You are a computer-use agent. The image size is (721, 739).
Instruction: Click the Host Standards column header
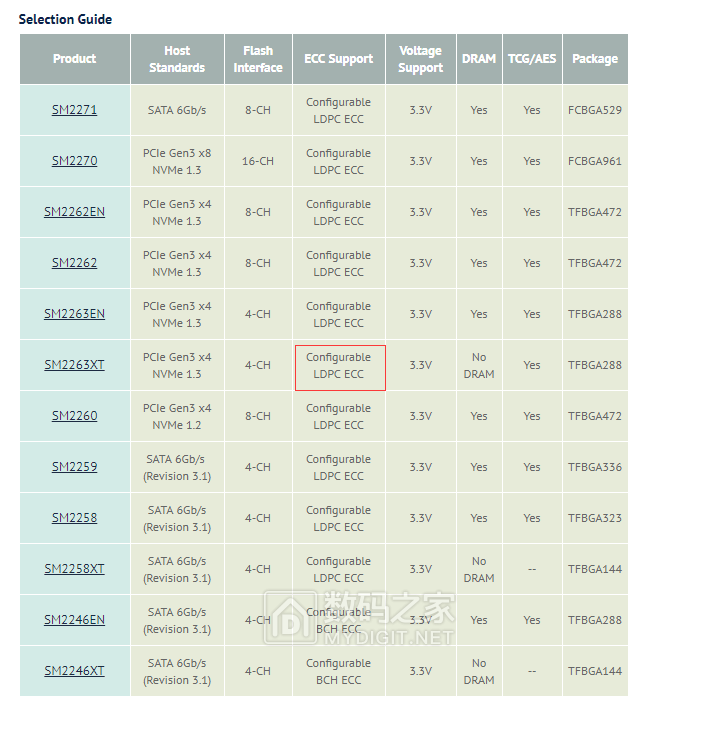(177, 59)
